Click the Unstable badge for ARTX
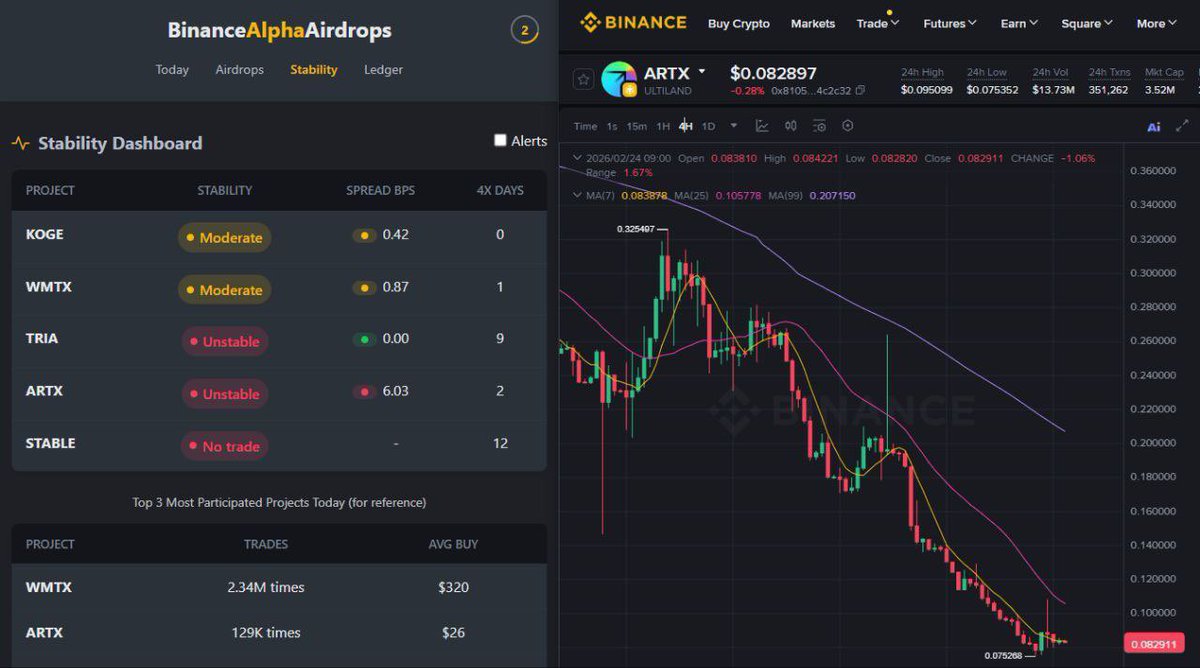The height and width of the screenshot is (668, 1200). point(224,393)
